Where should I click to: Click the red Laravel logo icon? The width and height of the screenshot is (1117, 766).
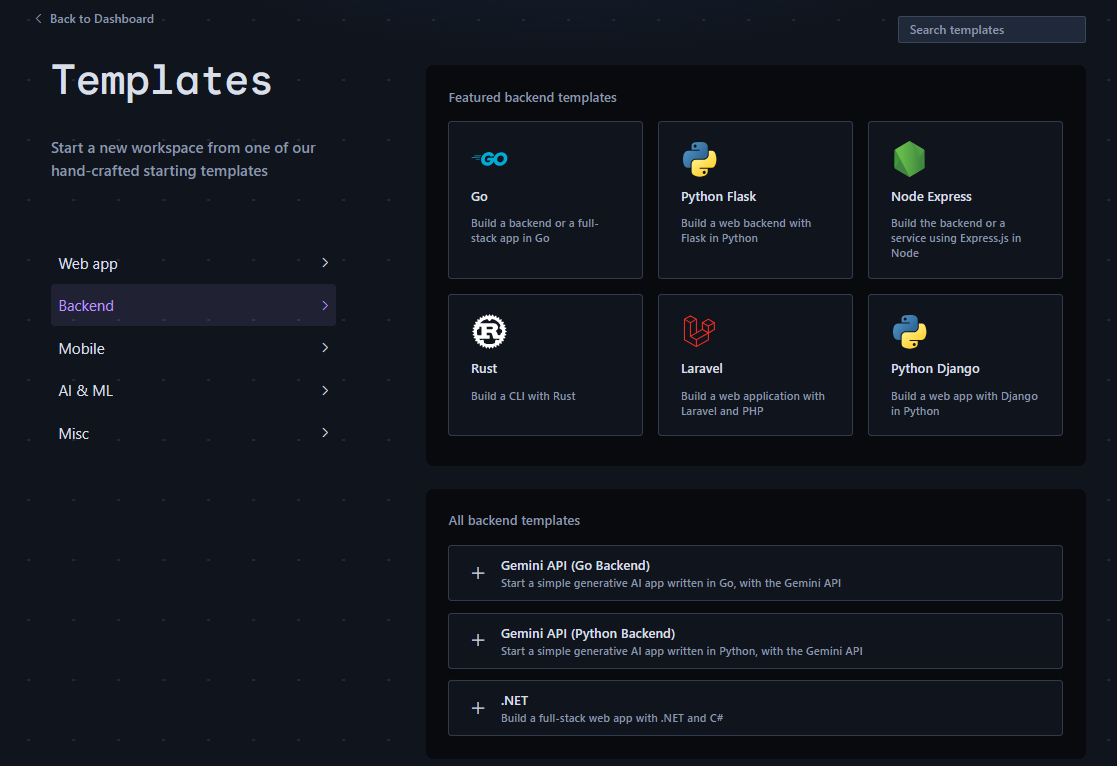click(x=699, y=331)
